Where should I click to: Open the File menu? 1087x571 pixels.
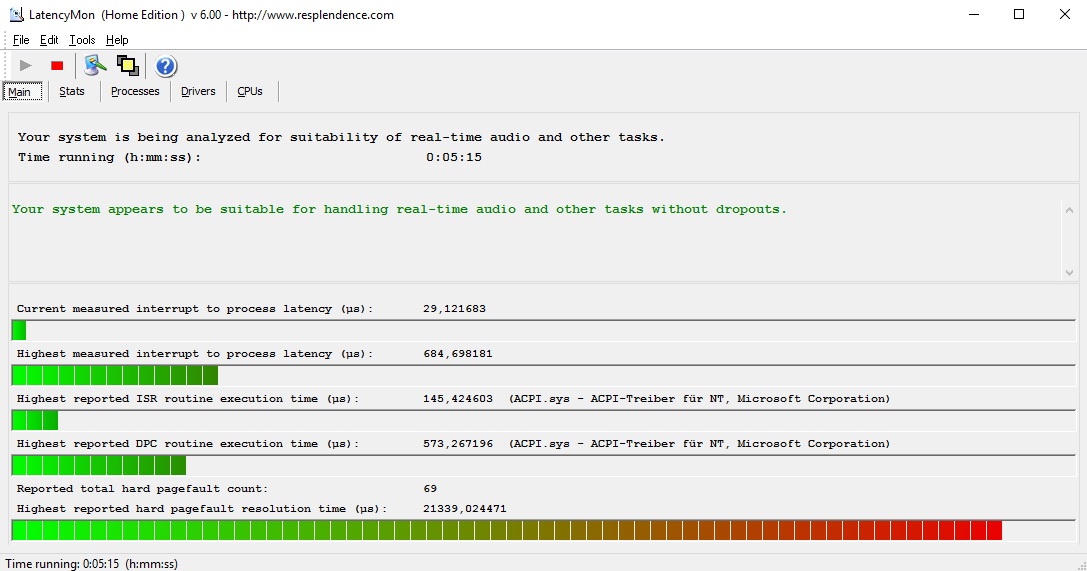coord(21,40)
